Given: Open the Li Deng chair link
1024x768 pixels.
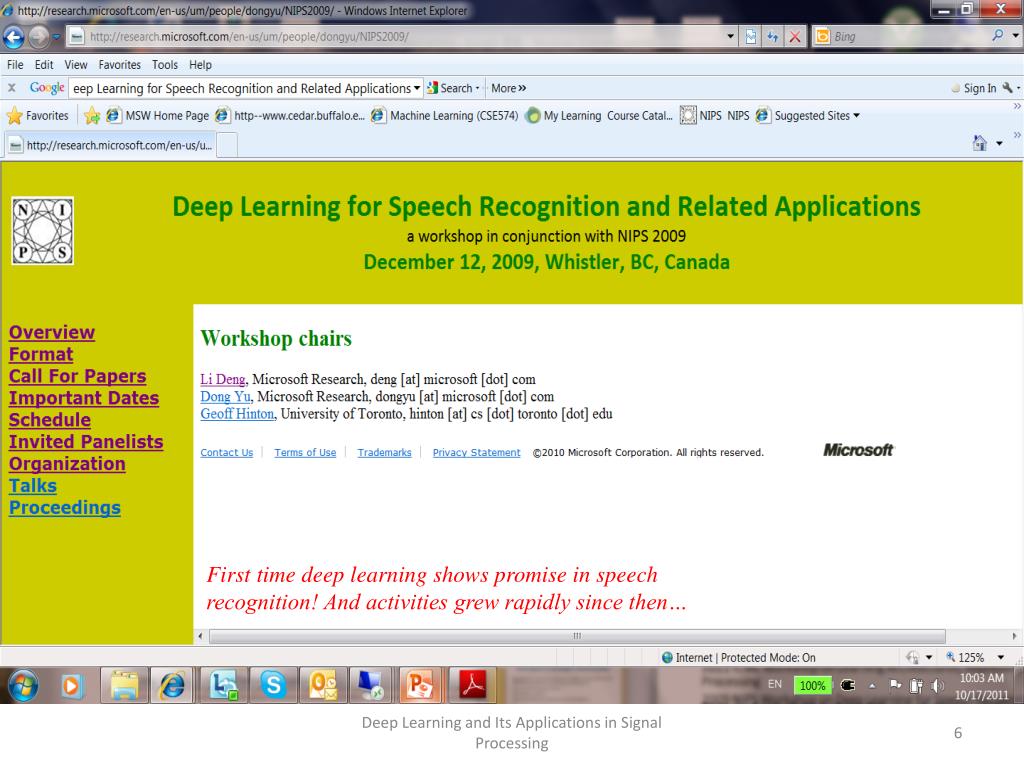Looking at the screenshot, I should [x=223, y=379].
